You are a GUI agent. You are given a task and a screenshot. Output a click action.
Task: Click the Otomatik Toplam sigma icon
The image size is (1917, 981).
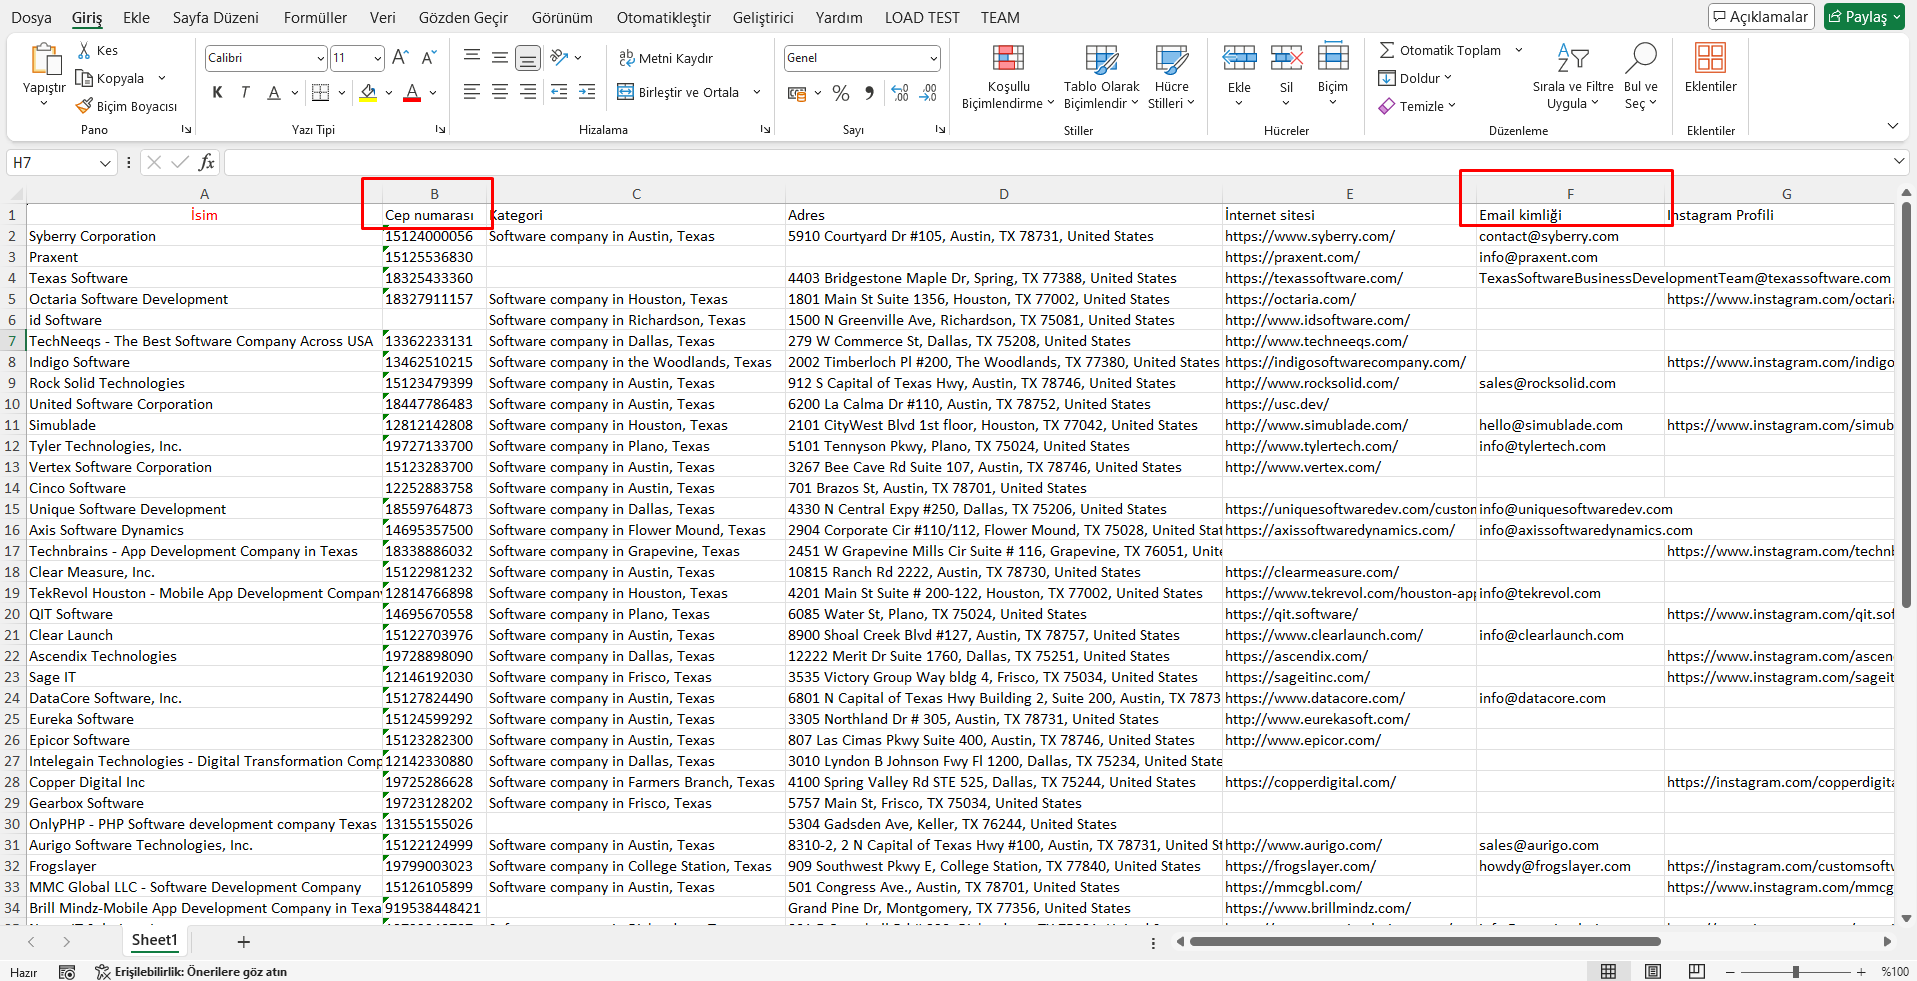pyautogui.click(x=1387, y=50)
